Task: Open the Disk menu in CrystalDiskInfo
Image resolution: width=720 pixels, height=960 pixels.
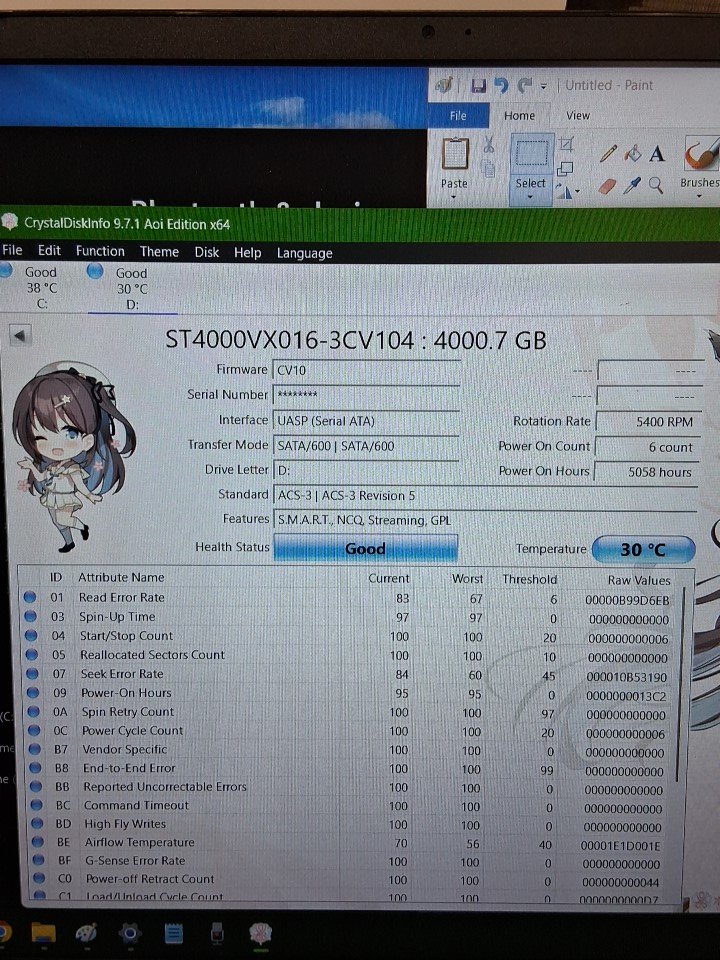Action: click(x=206, y=252)
